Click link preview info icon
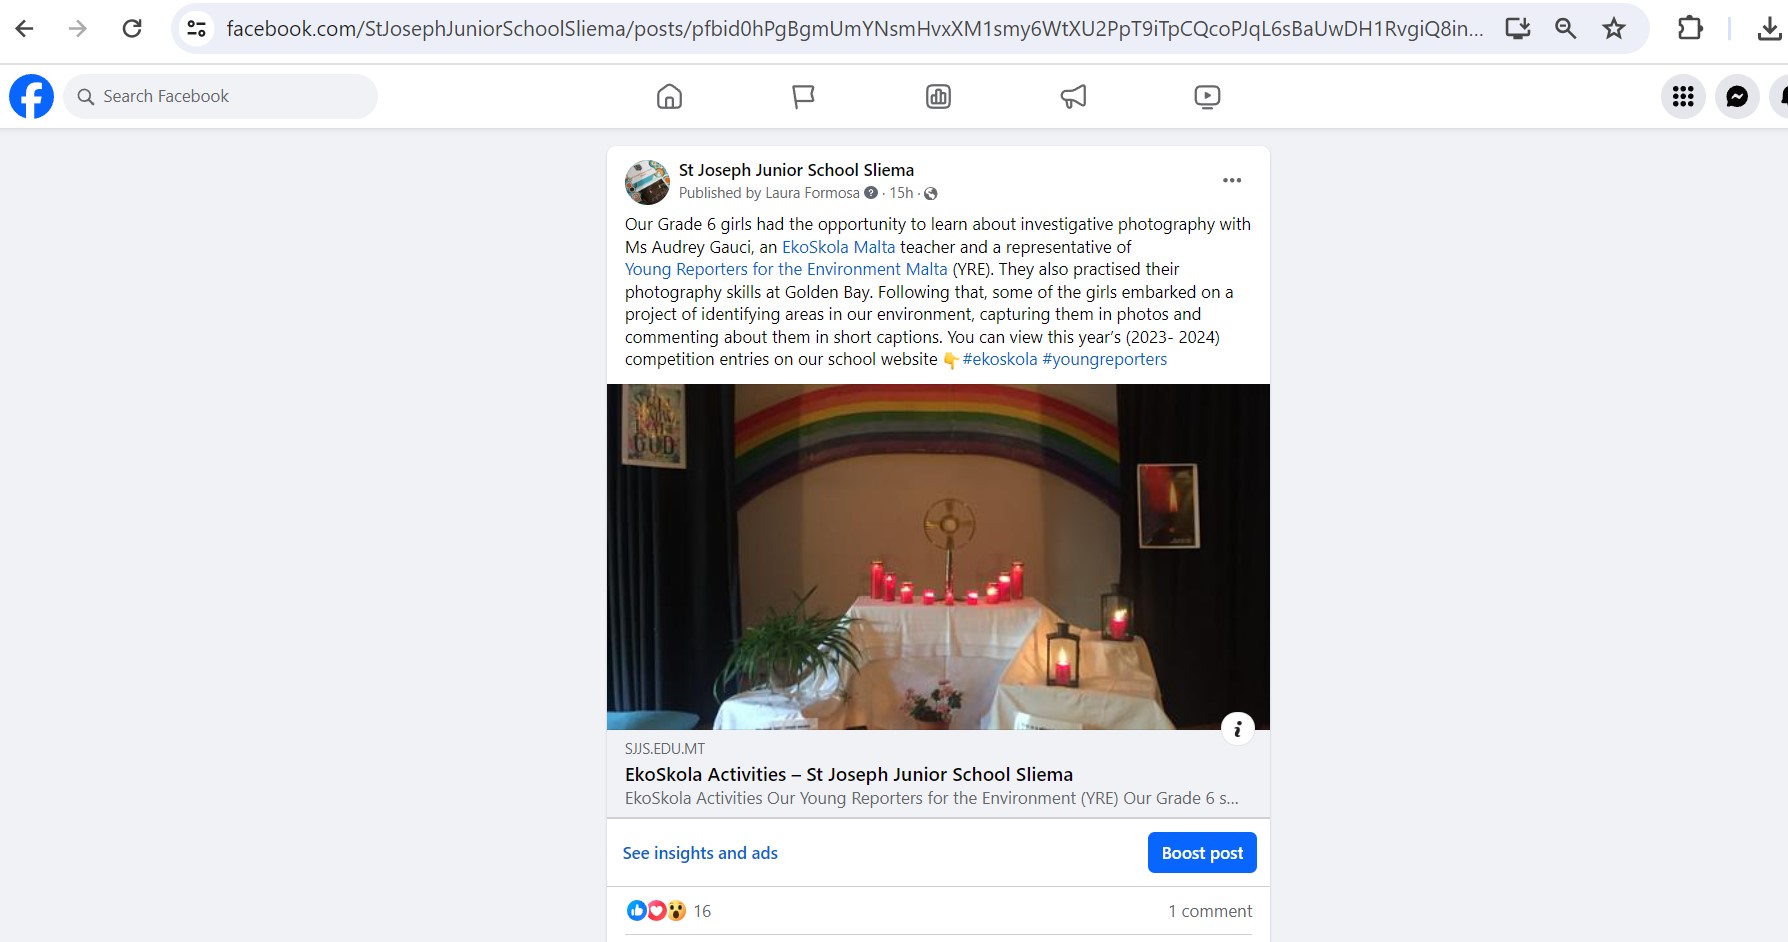 (1237, 729)
